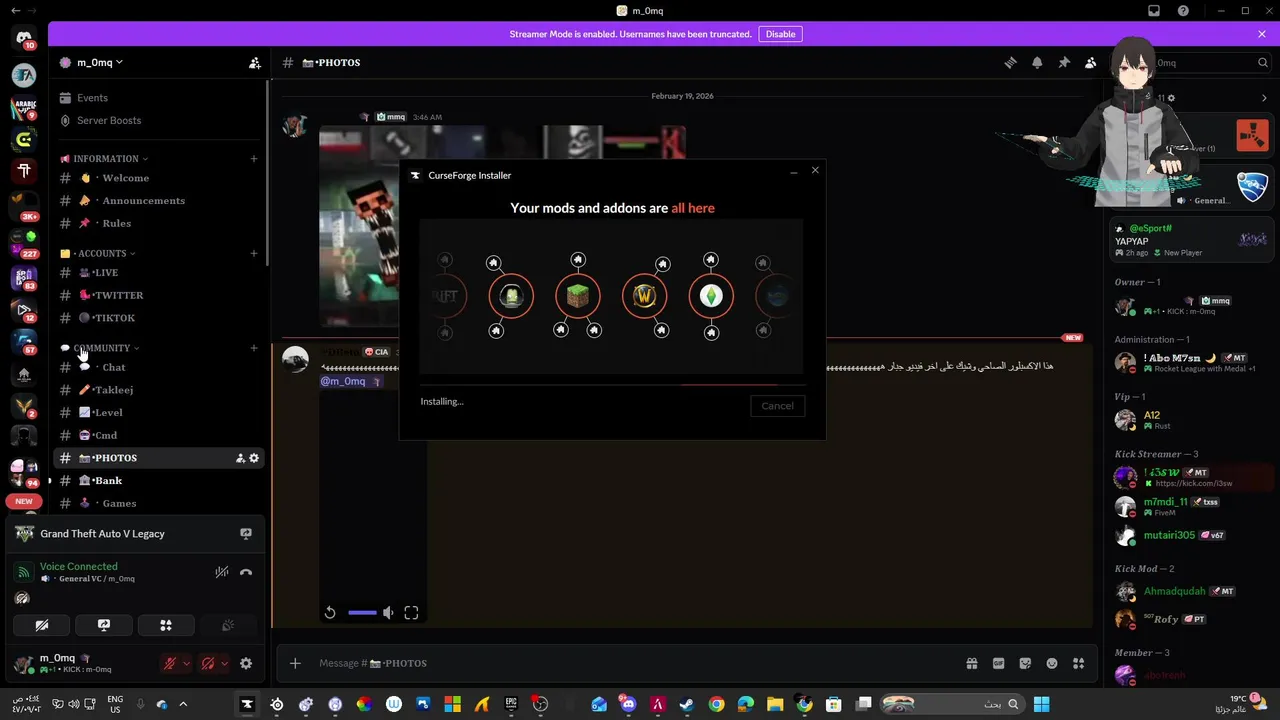1280x720 pixels.
Task: Mute the video player volume
Action: (x=388, y=613)
